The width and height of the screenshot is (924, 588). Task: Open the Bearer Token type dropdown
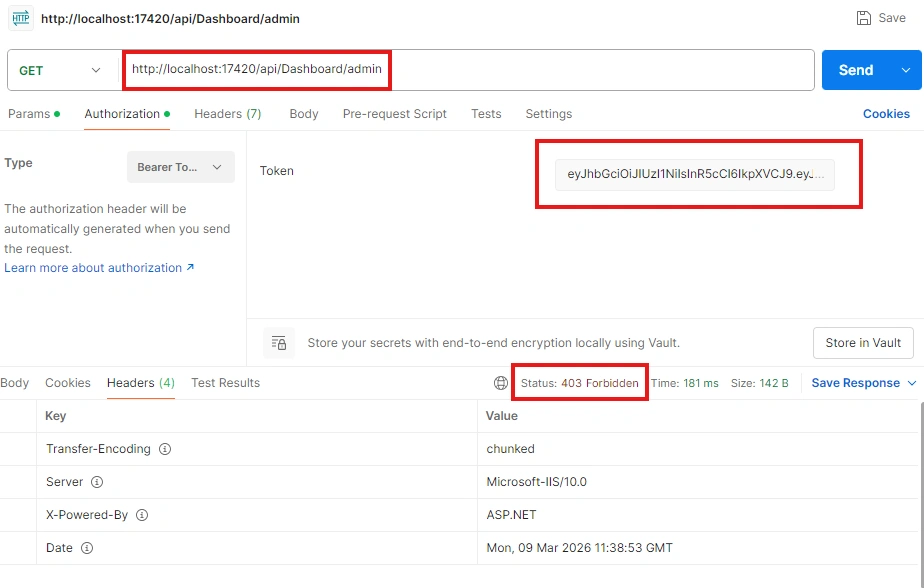[180, 167]
